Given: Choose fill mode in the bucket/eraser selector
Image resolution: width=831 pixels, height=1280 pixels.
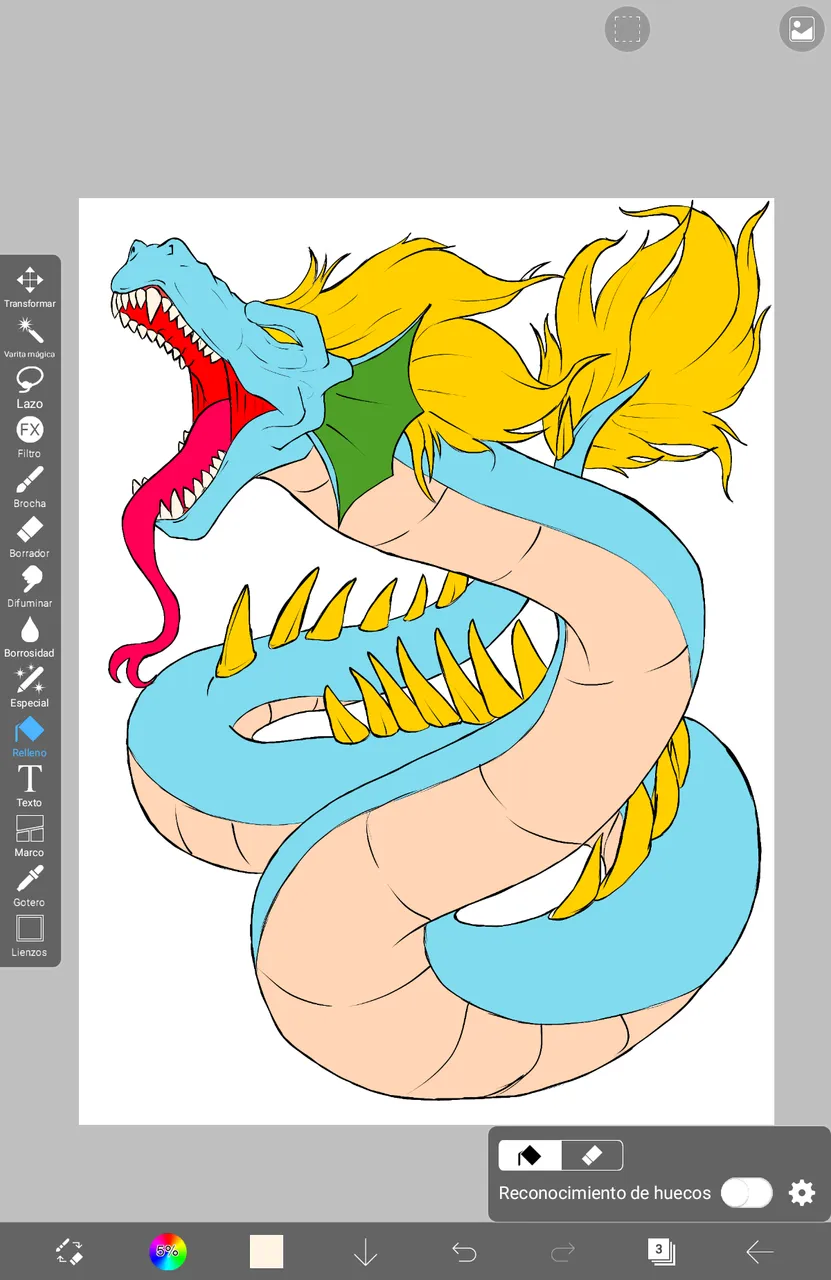Looking at the screenshot, I should pyautogui.click(x=530, y=1156).
